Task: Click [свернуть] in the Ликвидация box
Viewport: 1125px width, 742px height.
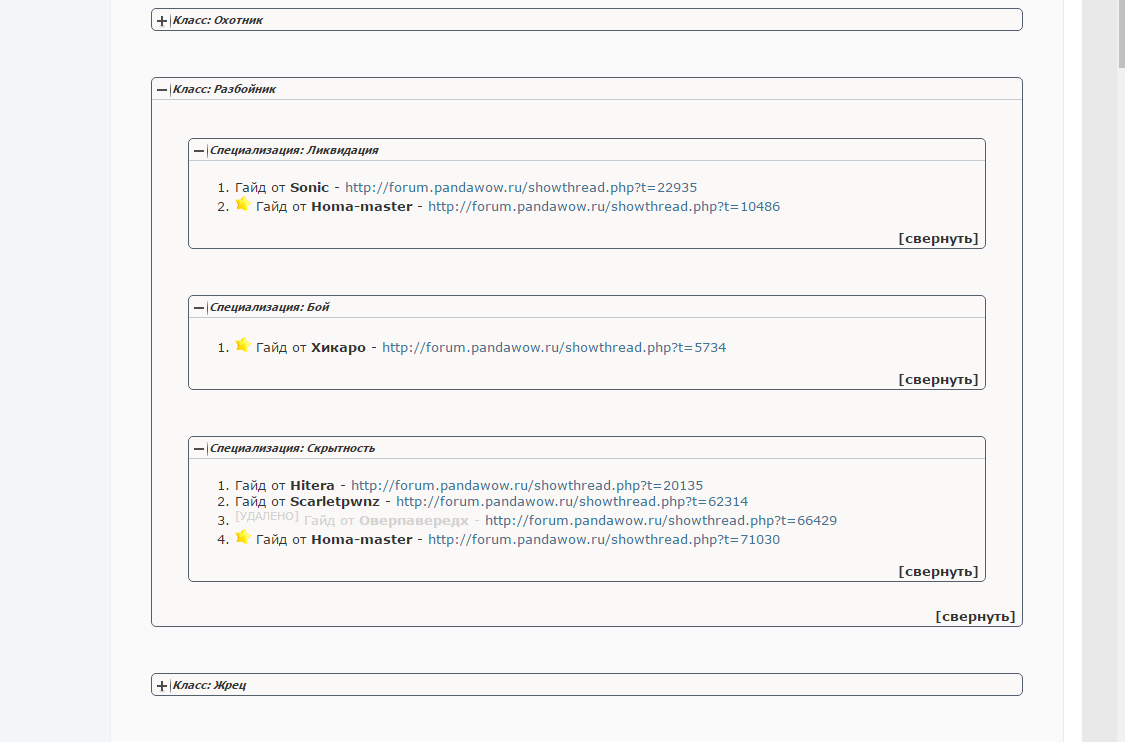Action: click(938, 239)
